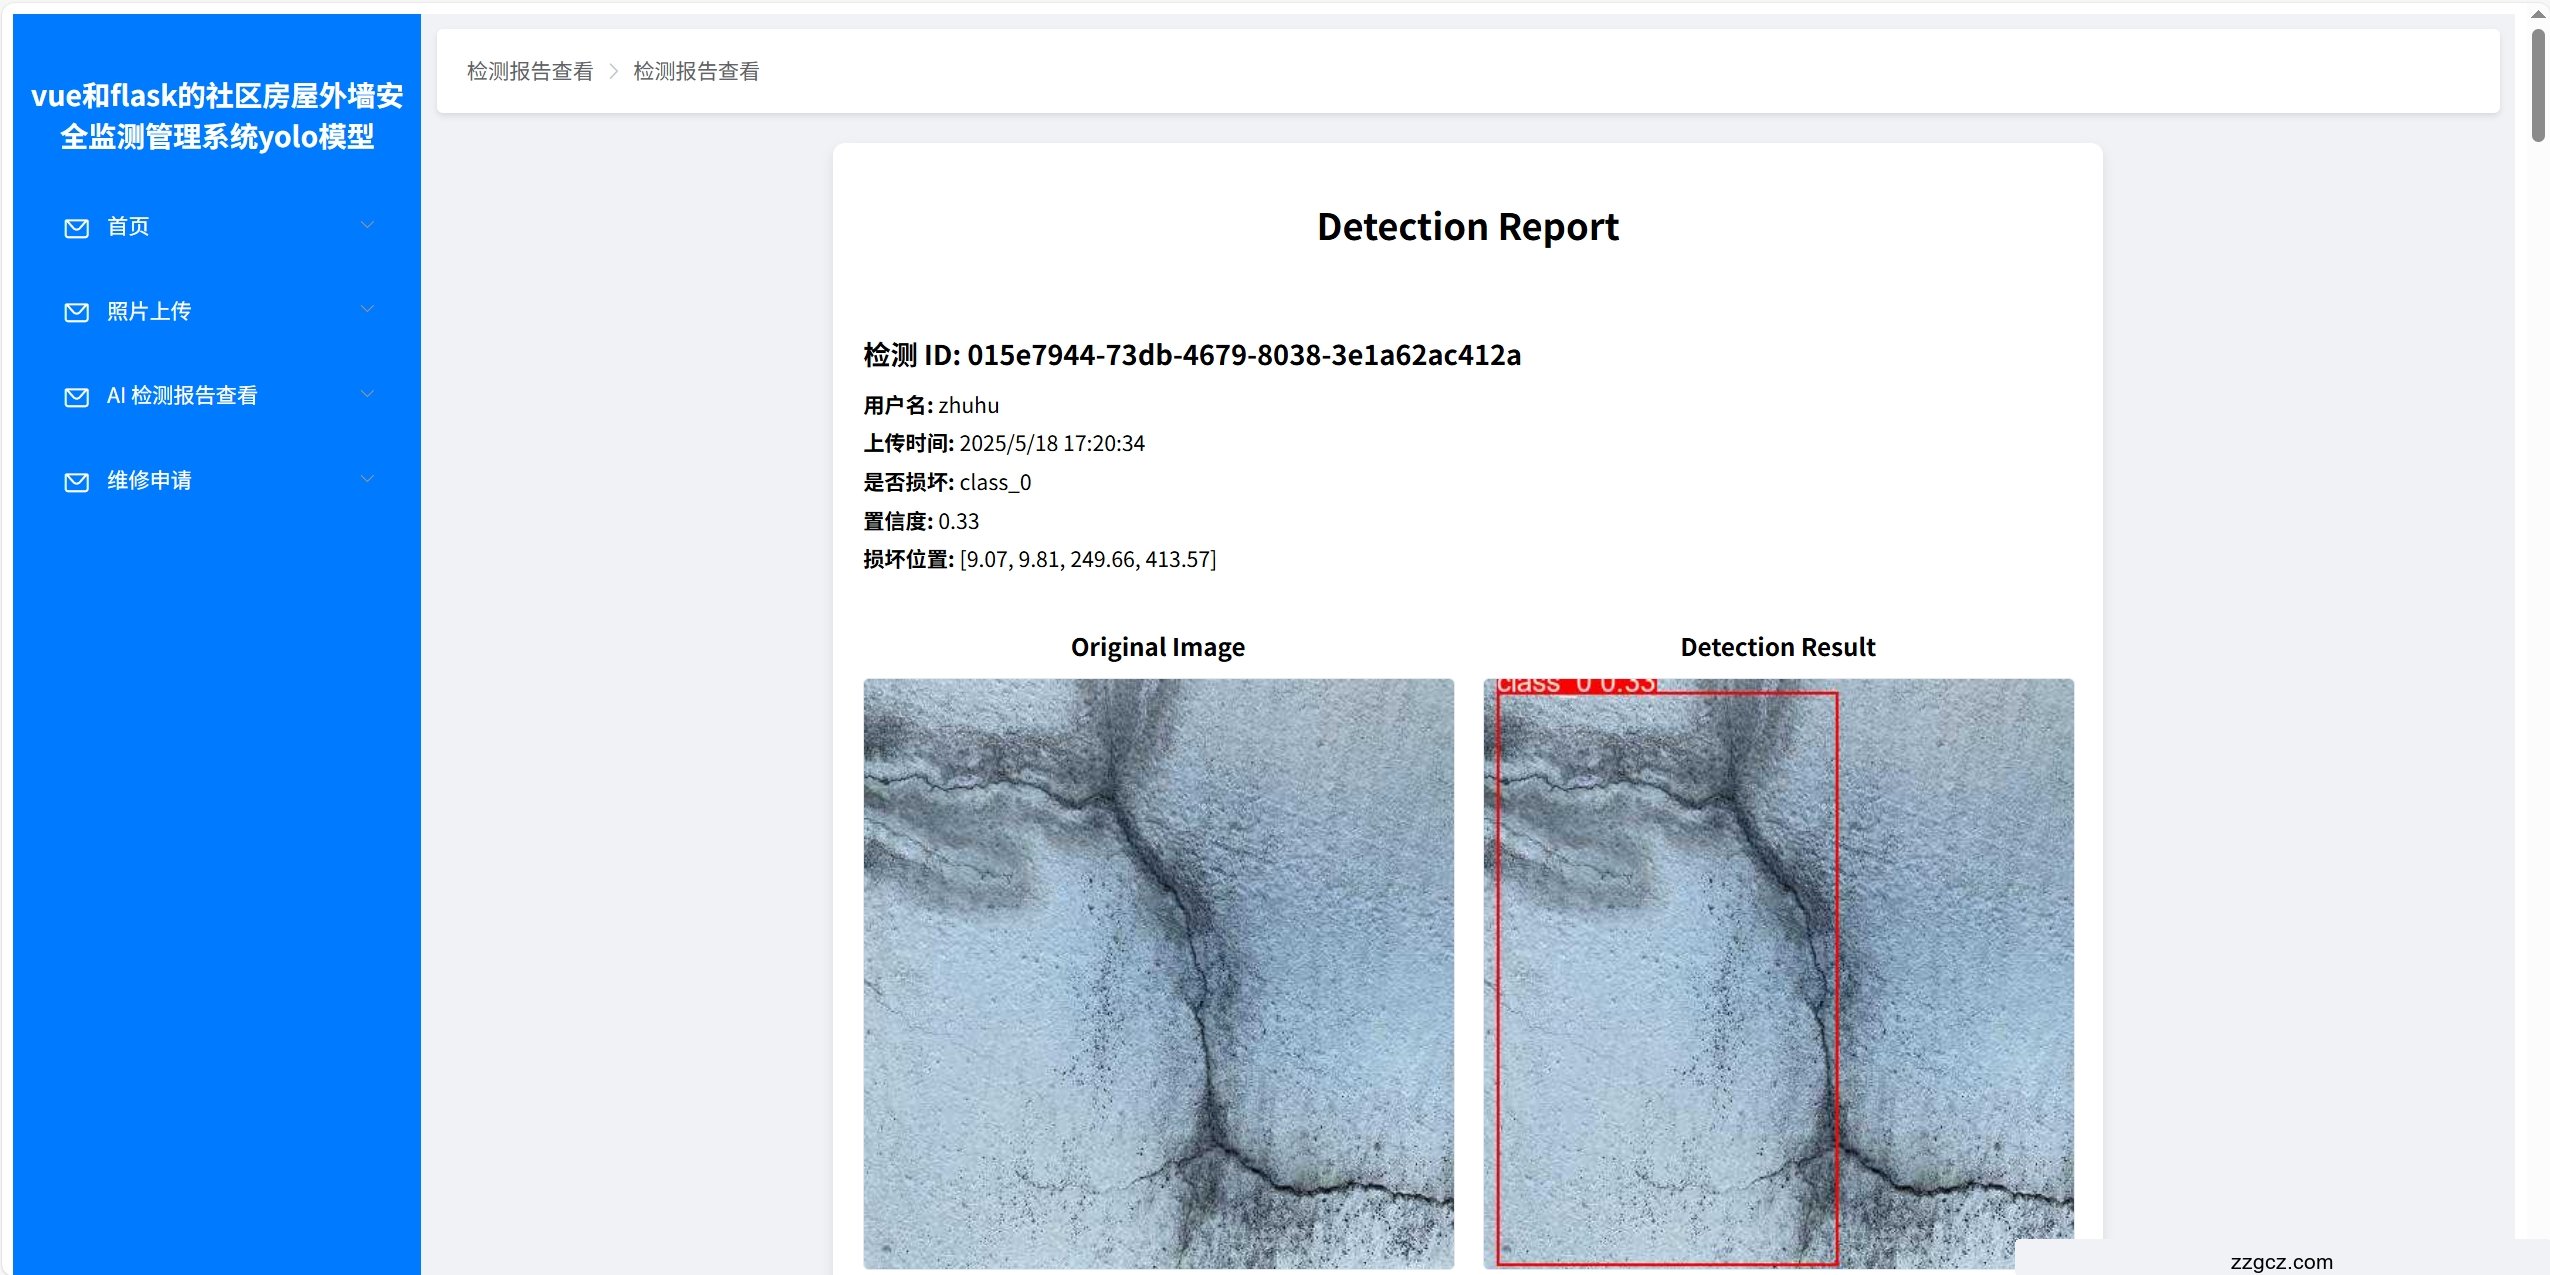The height and width of the screenshot is (1275, 2550).
Task: Click first 检测报告查看 breadcrumb link
Action: 530,72
